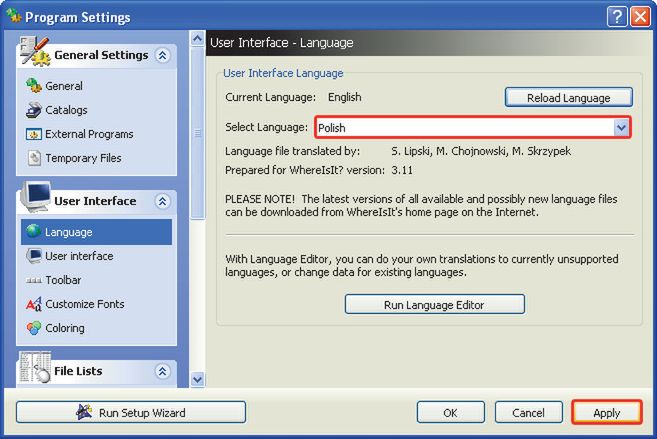Screen dimensions: 657x439
Task: Select User interface settings entry
Action: pyautogui.click(x=79, y=256)
